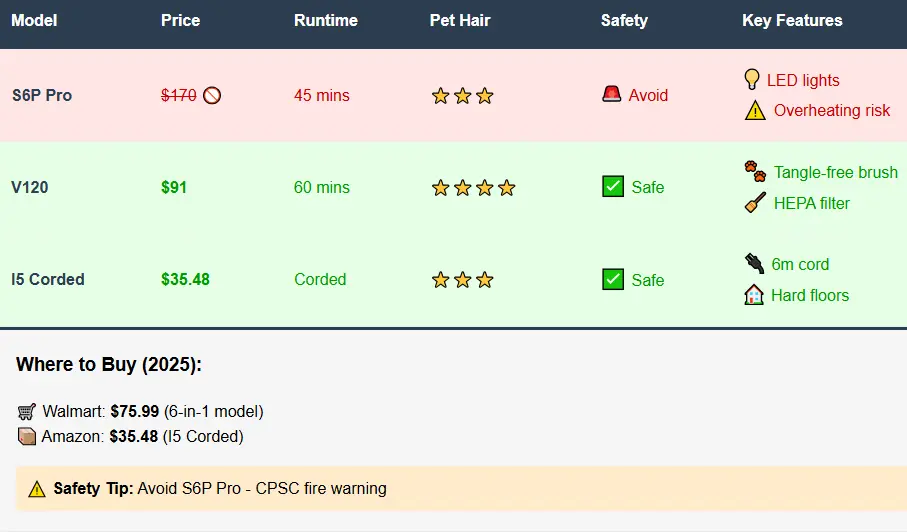907x532 pixels.
Task: Click the prohibited sign next to $170
Action: pyautogui.click(x=212, y=95)
